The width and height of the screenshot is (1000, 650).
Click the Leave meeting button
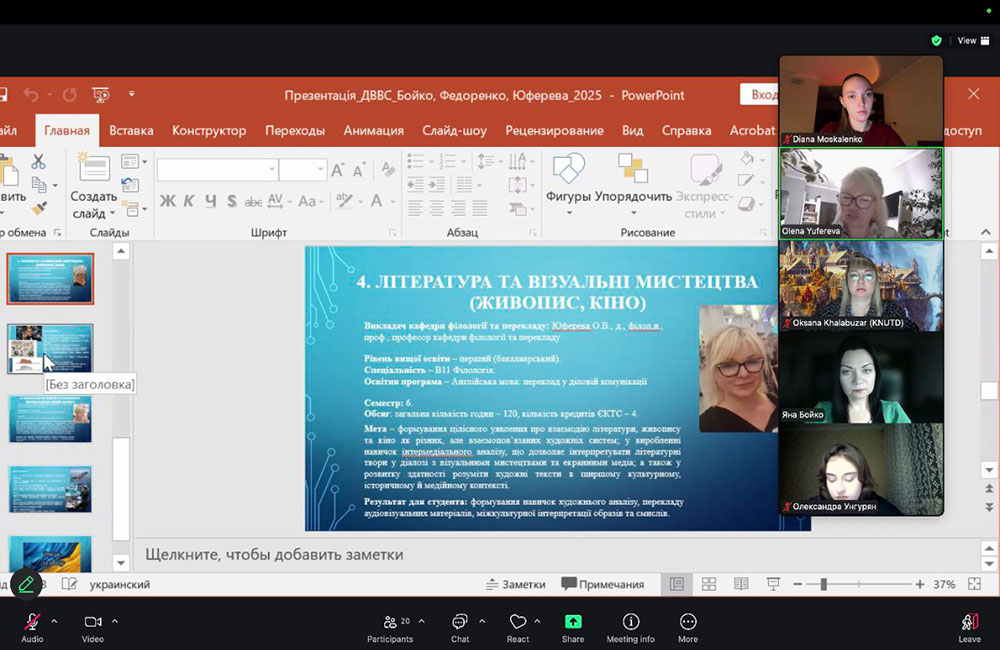[x=969, y=622]
